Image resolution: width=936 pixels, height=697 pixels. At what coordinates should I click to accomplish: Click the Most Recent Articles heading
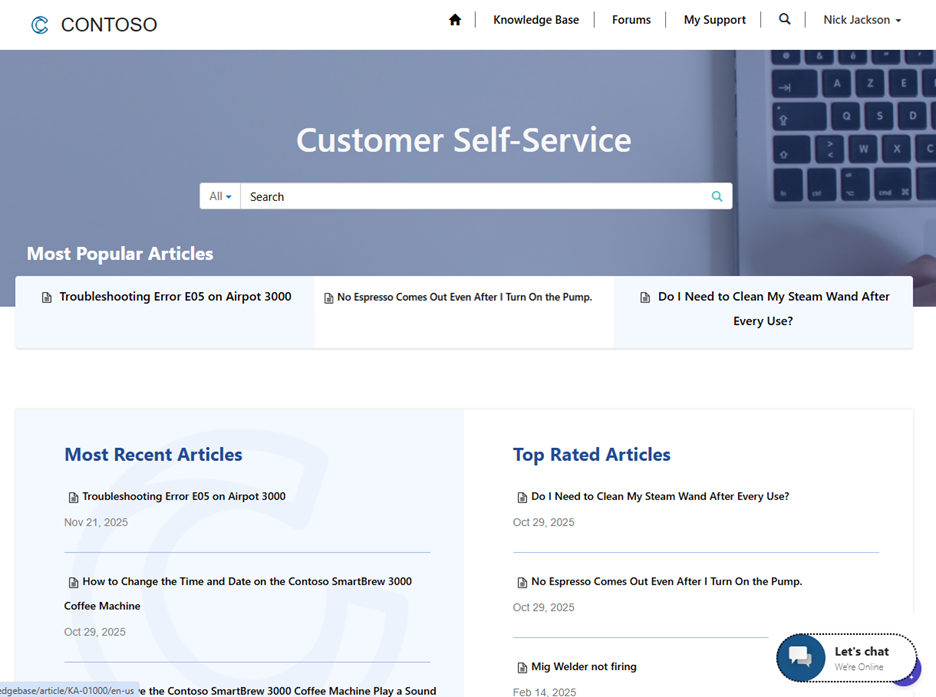point(153,455)
